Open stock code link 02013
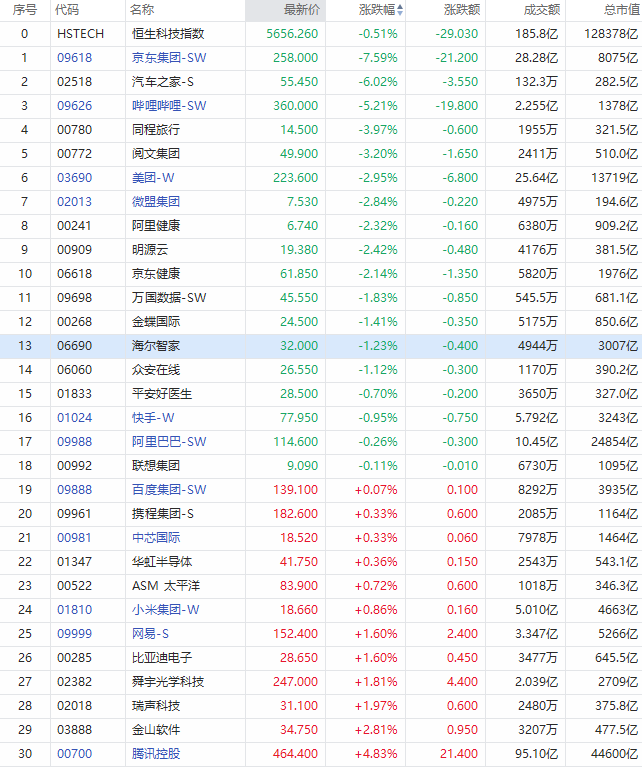Viewport: 642px width, 767px height. point(74,202)
